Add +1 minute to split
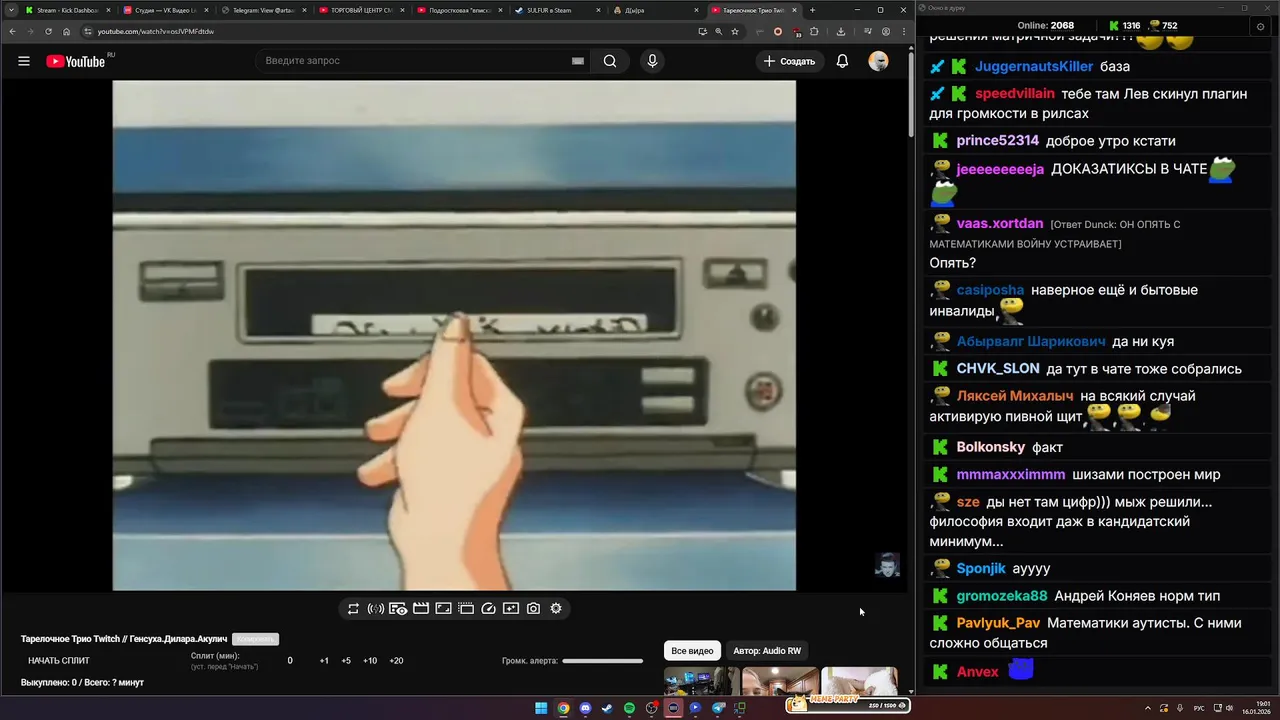This screenshot has width=1280, height=720. coord(324,661)
